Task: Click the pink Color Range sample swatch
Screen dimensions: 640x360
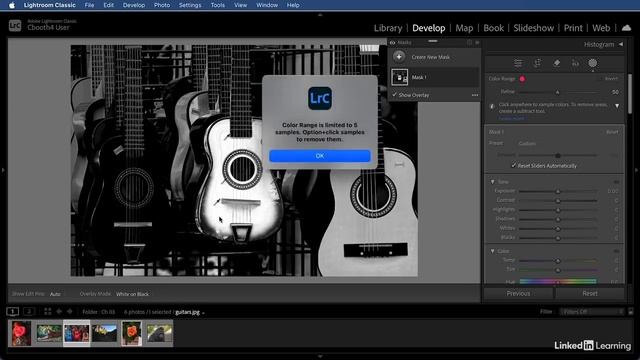Action: pyautogui.click(x=522, y=79)
